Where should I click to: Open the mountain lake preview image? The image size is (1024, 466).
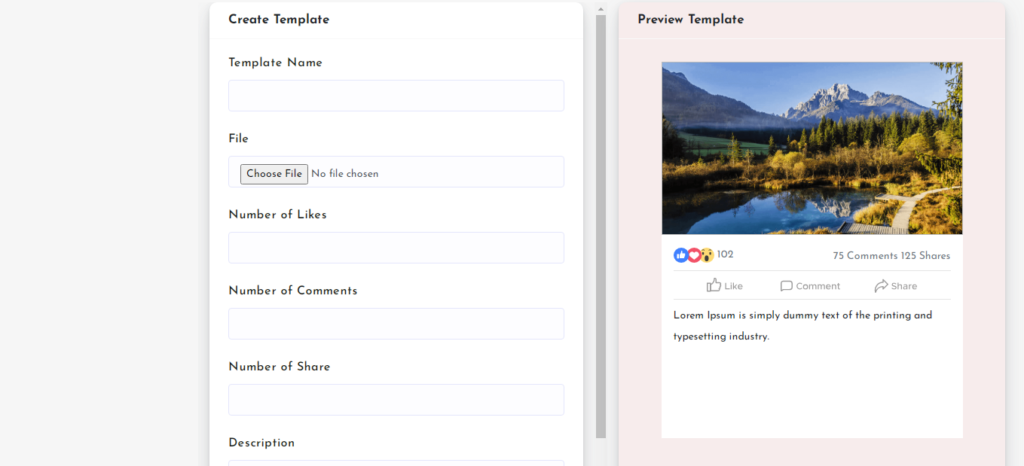click(x=812, y=148)
